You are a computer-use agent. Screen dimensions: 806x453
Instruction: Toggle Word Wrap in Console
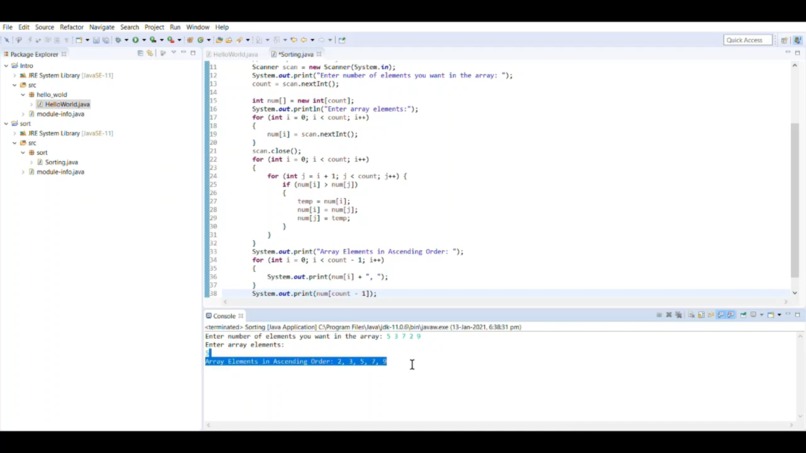(x=711, y=315)
